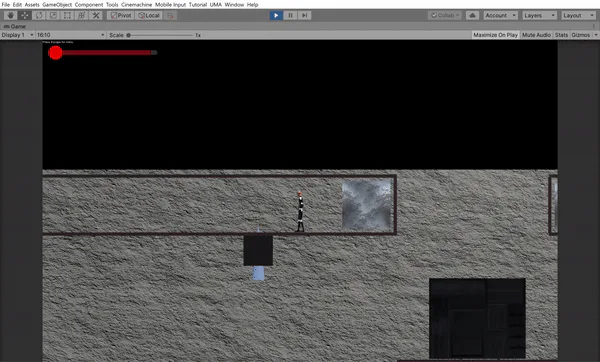Open the 16:10 aspect ratio dropdown
The image size is (600, 362).
pyautogui.click(x=71, y=35)
